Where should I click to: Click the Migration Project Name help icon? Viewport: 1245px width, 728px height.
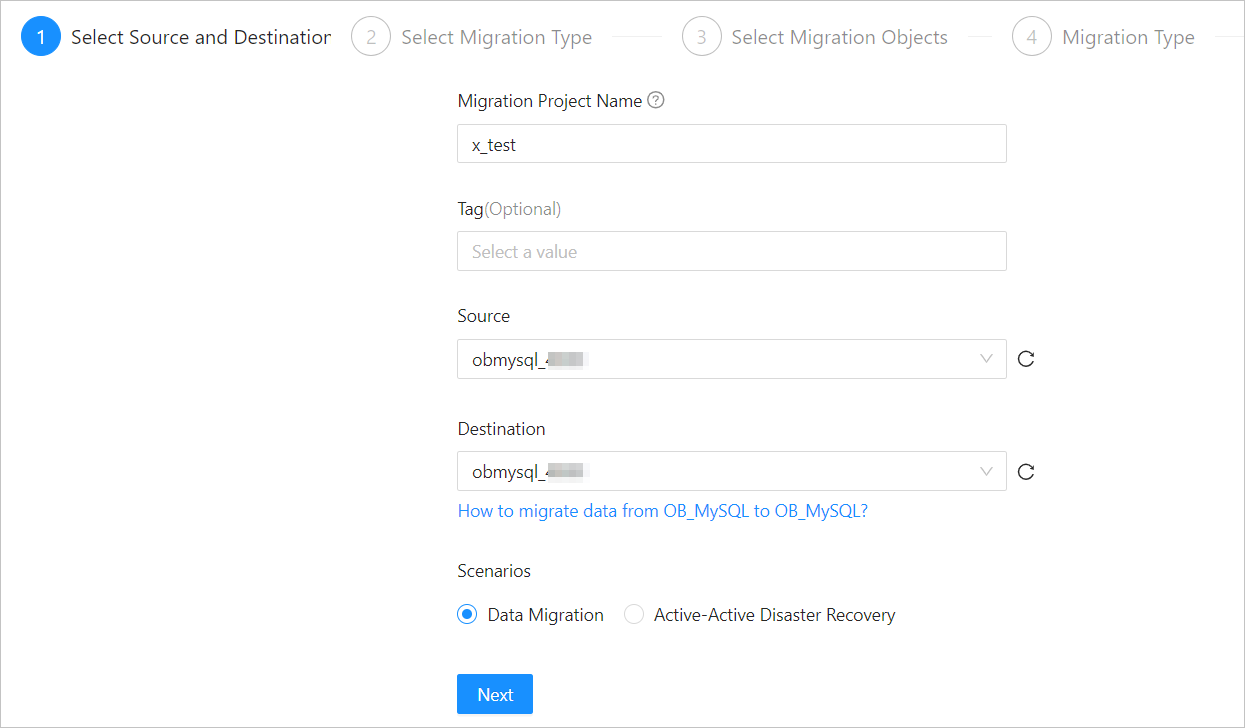[656, 100]
